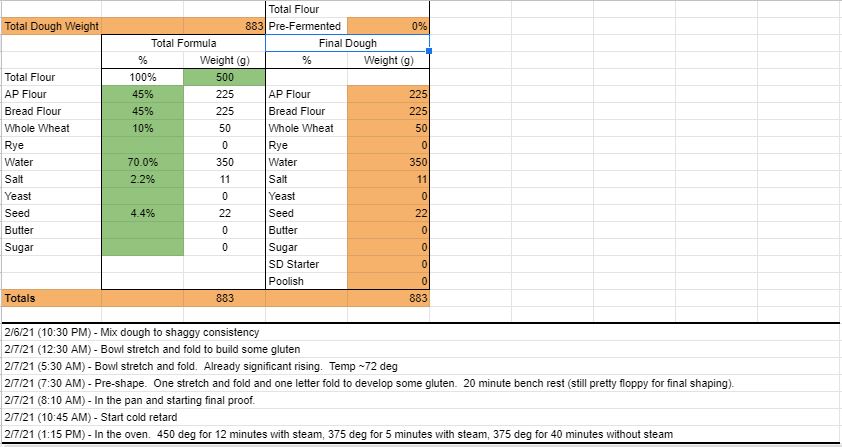This screenshot has width=842, height=447.
Task: Click the Salt 2.2% cell
Action: click(142, 179)
